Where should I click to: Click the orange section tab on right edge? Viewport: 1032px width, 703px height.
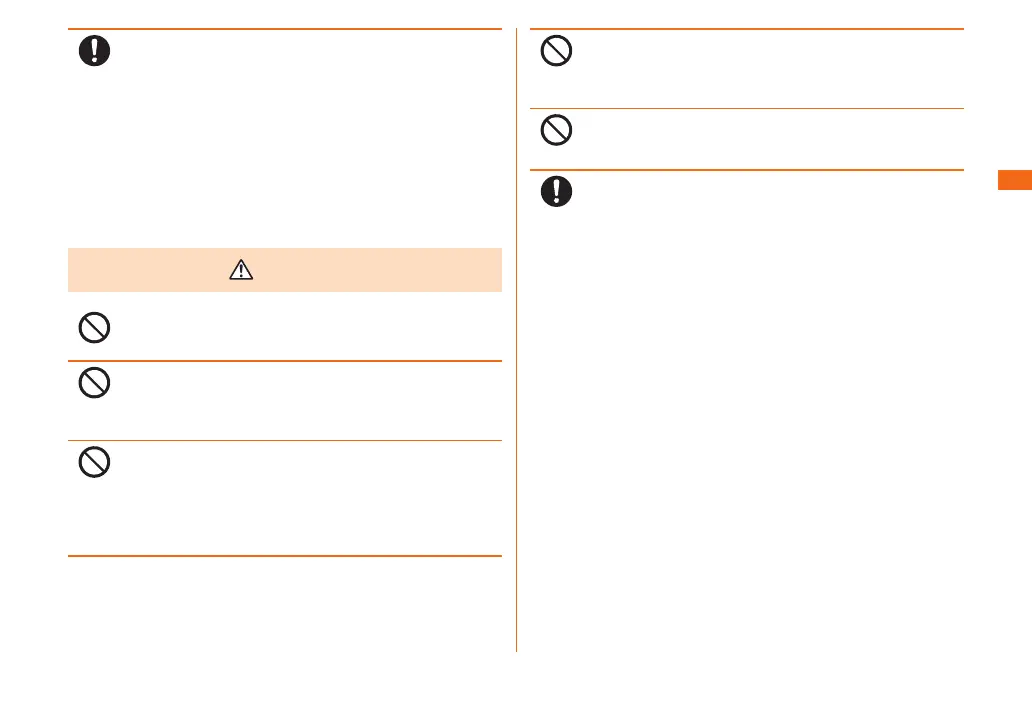tap(1013, 180)
